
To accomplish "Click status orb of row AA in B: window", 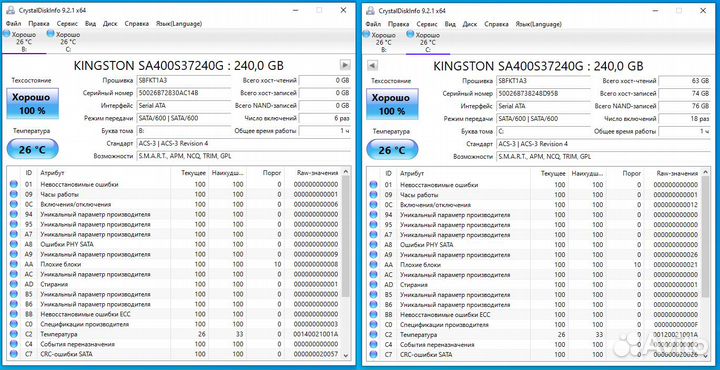I will coord(13,264).
